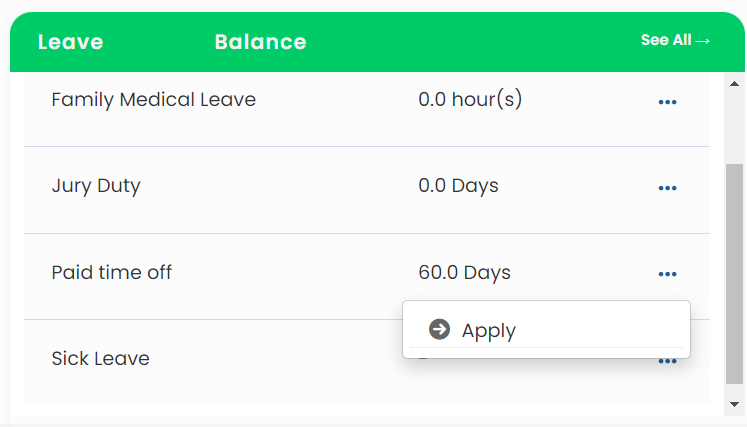Click the 0.0 hour(s) balance value
The height and width of the screenshot is (427, 747).
point(470,100)
